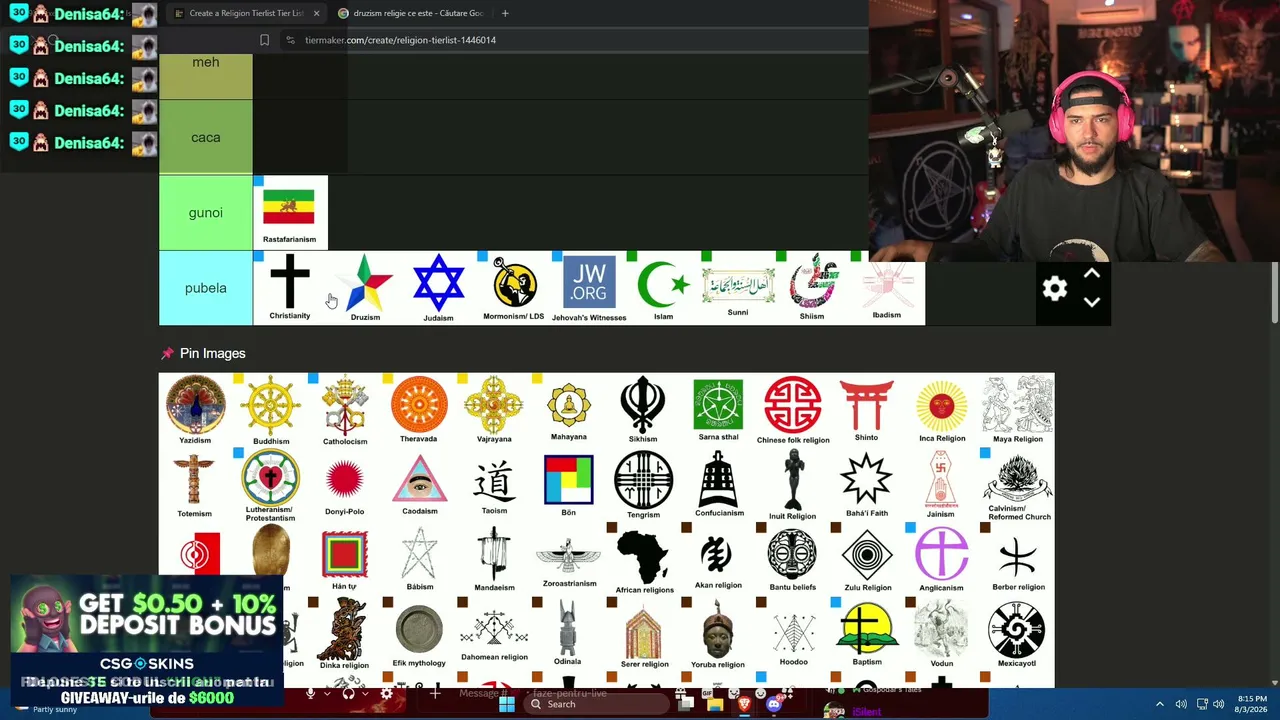Choose the Jehovah's Witnesses JW.ORG tile
The image size is (1280, 720).
pos(589,288)
